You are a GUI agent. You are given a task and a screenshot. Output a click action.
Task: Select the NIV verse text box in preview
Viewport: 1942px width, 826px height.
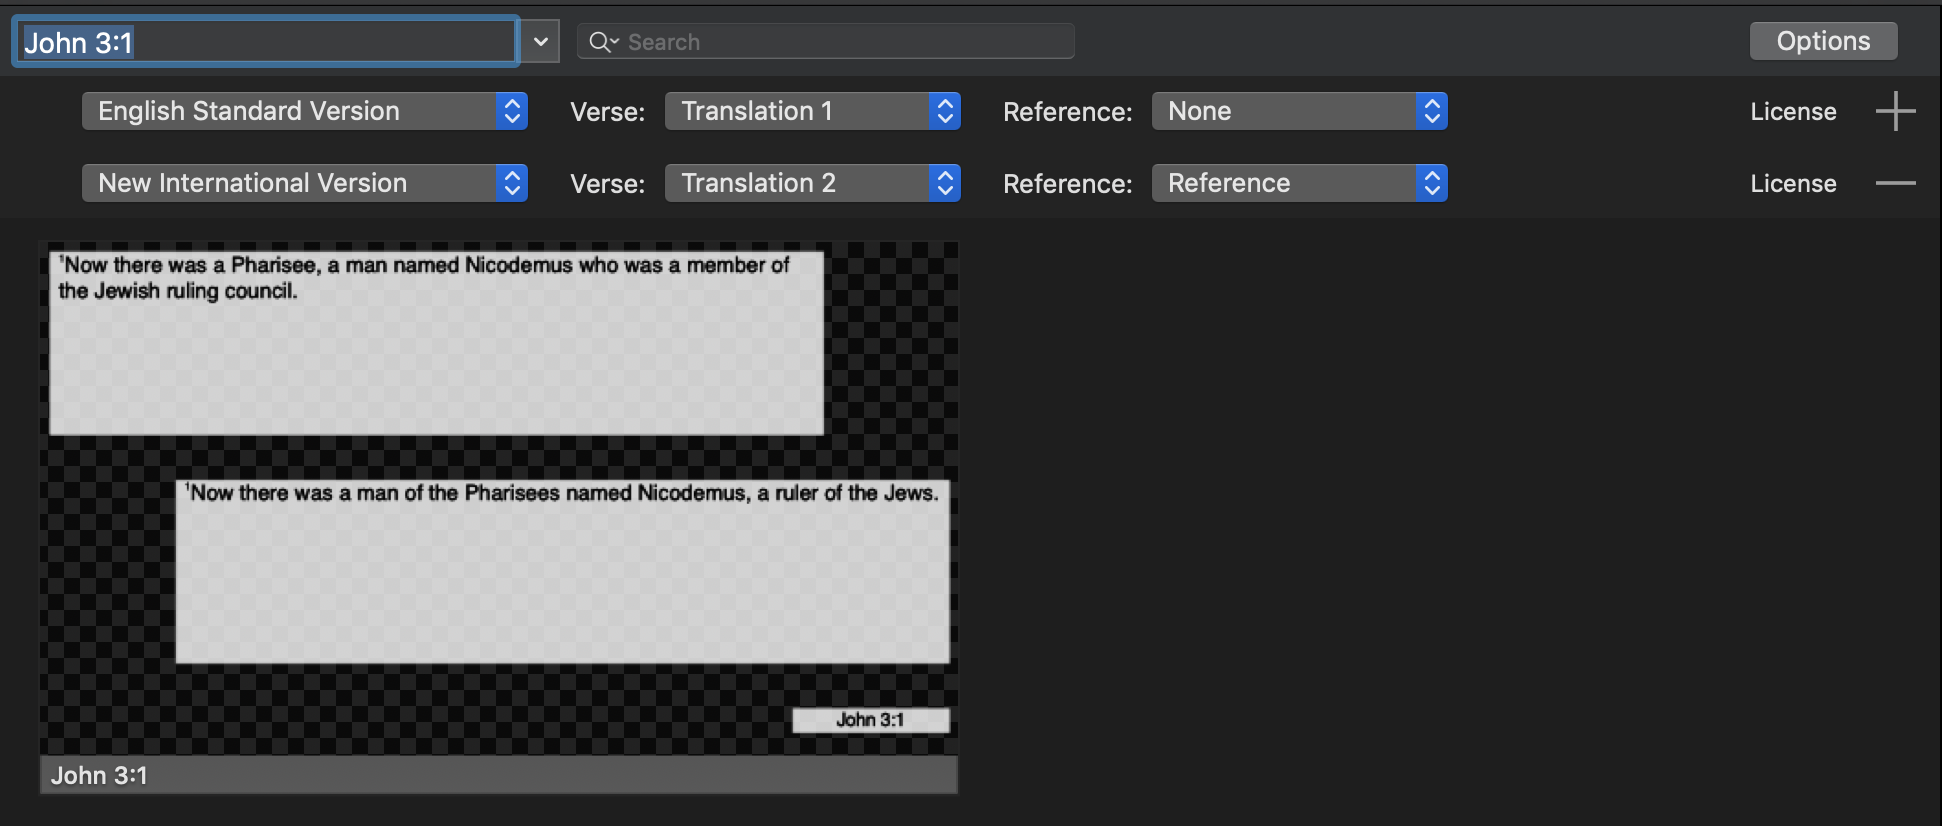[436, 342]
